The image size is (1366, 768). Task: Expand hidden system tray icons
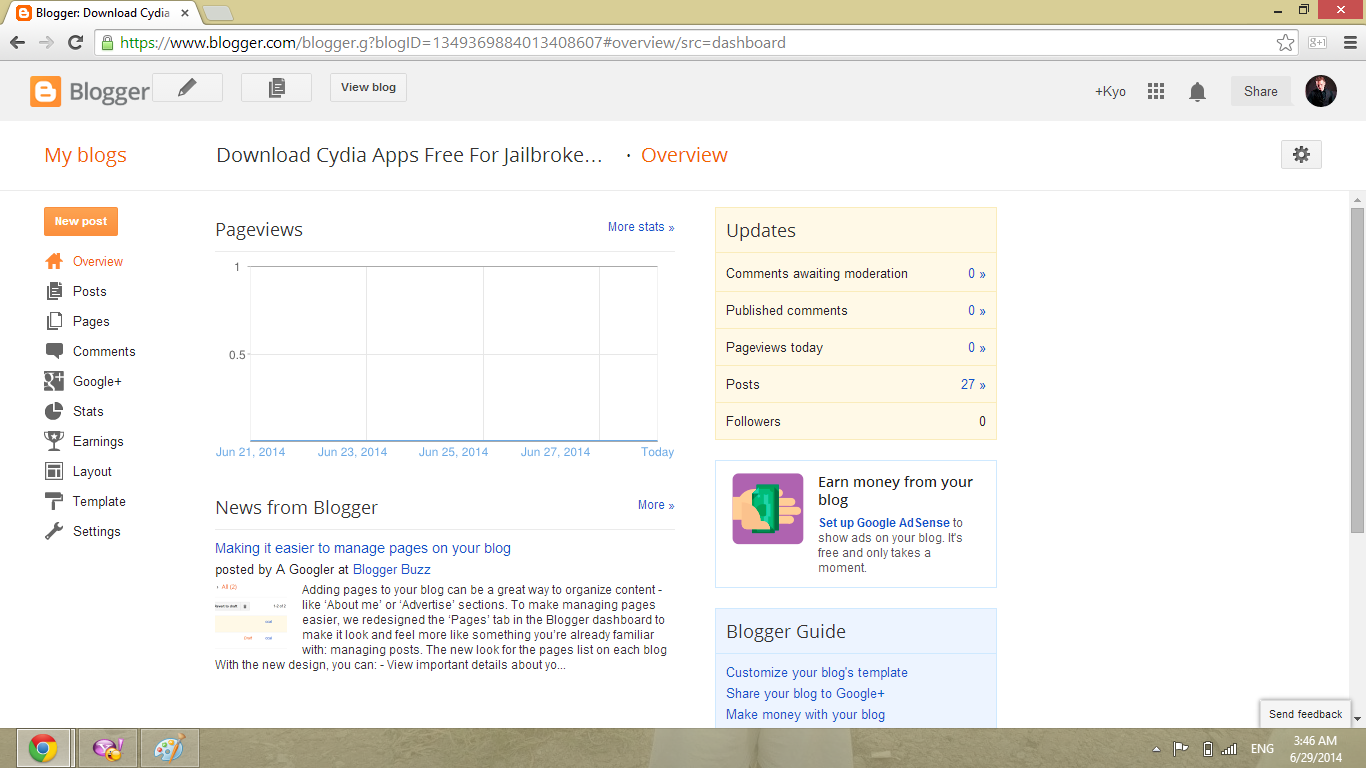pyautogui.click(x=1154, y=747)
